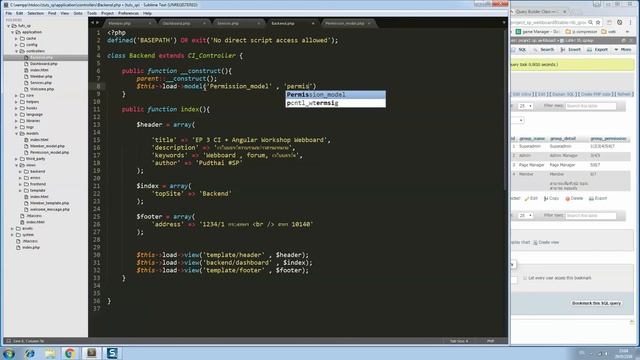
Task: Click the tab scroll left arrow
Action: click(92, 23)
